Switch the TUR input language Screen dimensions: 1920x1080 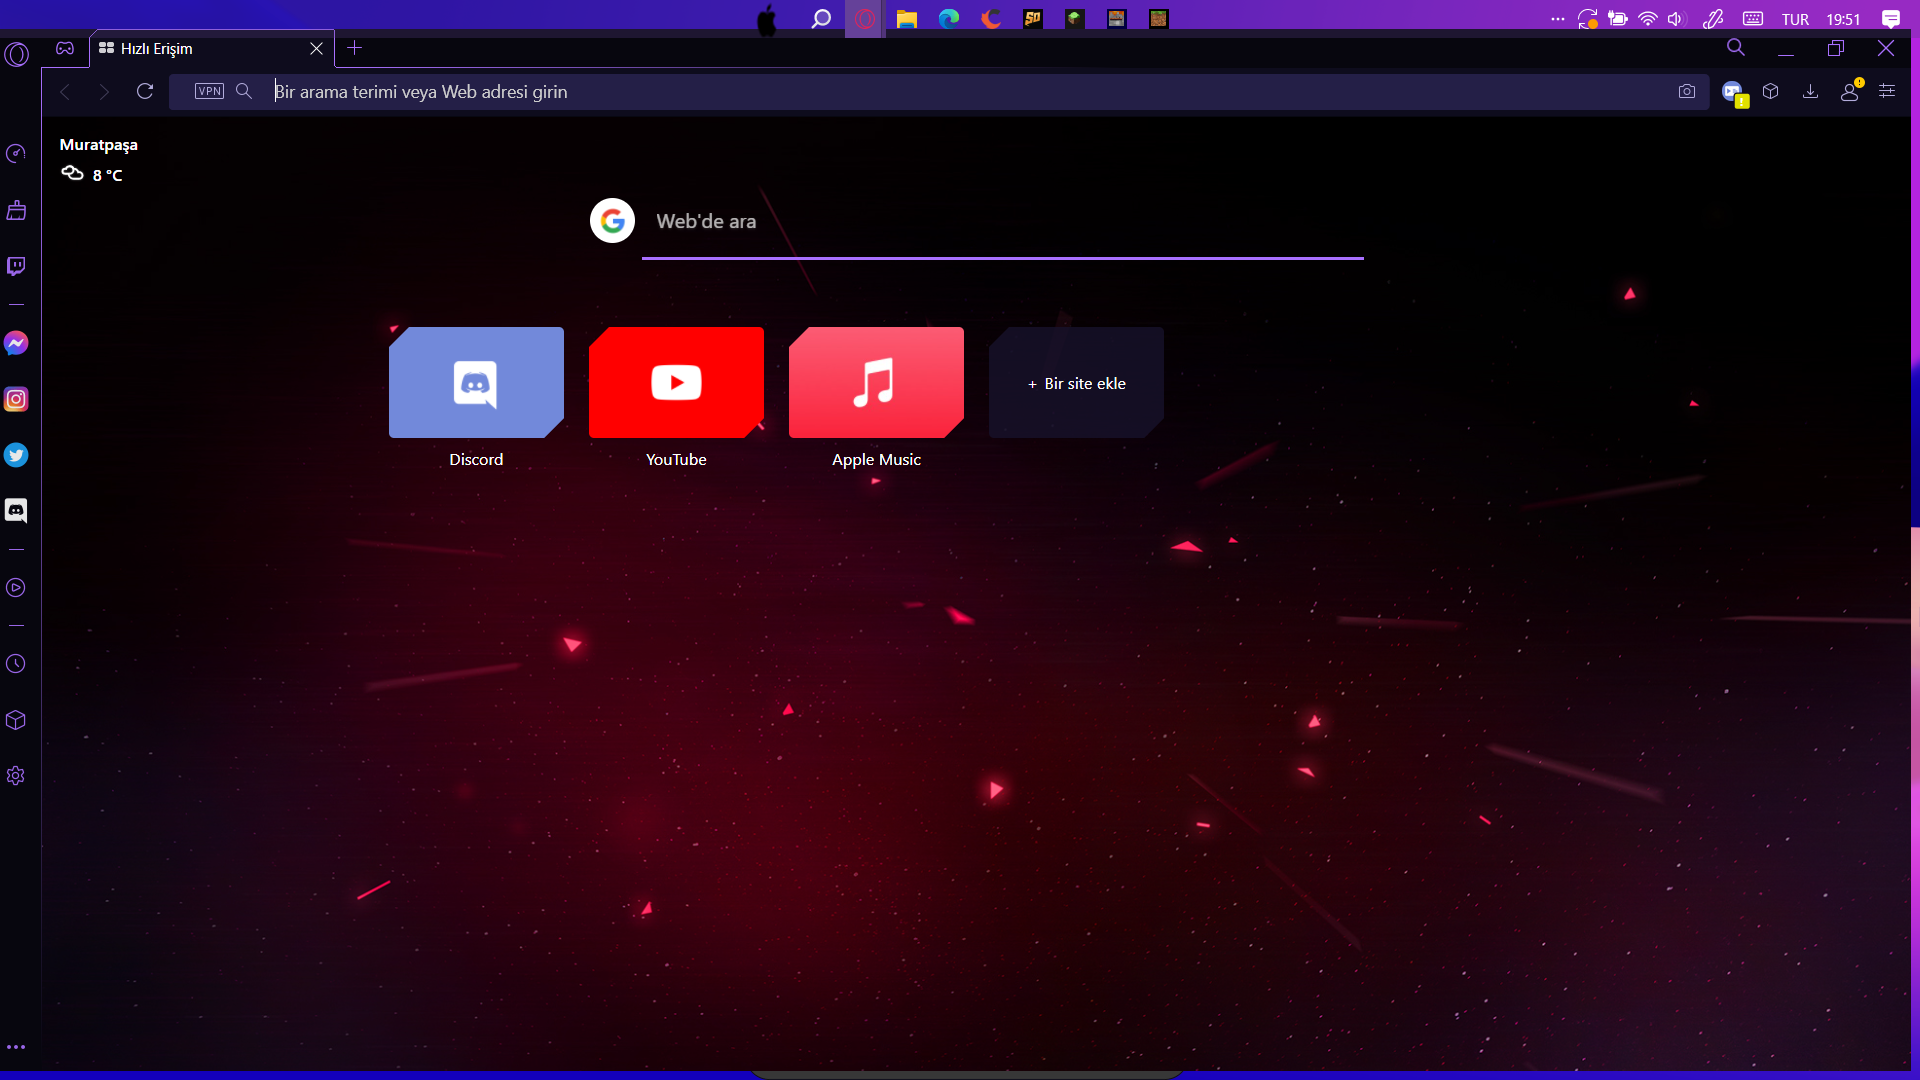[1795, 19]
